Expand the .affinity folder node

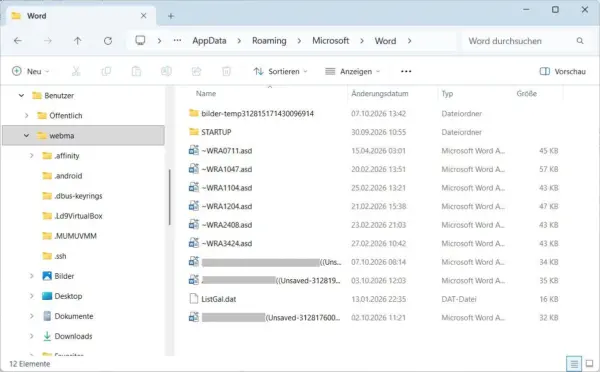click(x=32, y=156)
